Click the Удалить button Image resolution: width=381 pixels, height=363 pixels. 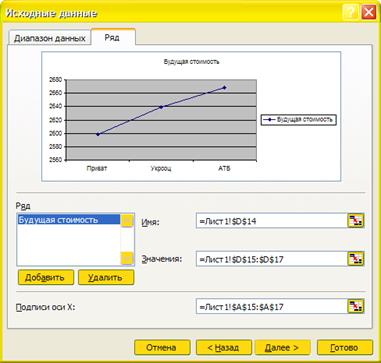click(106, 277)
